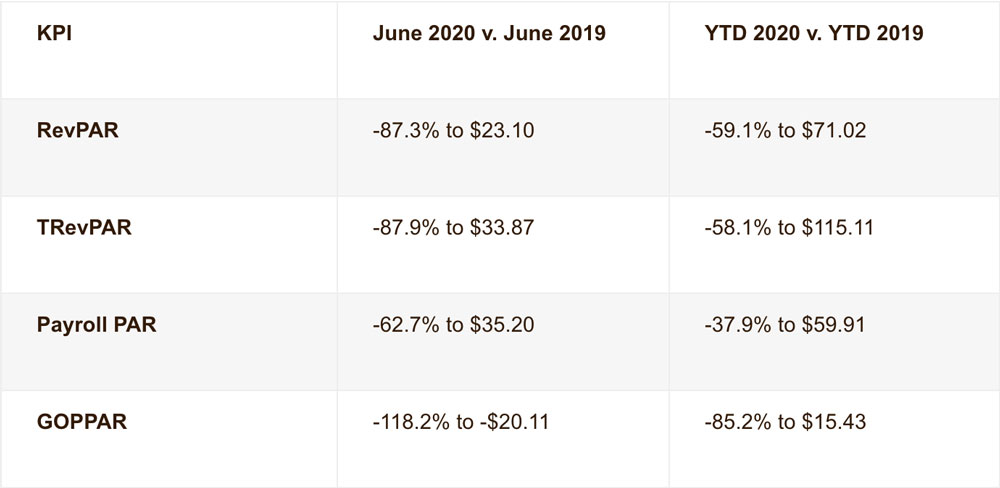Image resolution: width=1000 pixels, height=488 pixels.
Task: Select the RevPAR row label
Action: 75,130
